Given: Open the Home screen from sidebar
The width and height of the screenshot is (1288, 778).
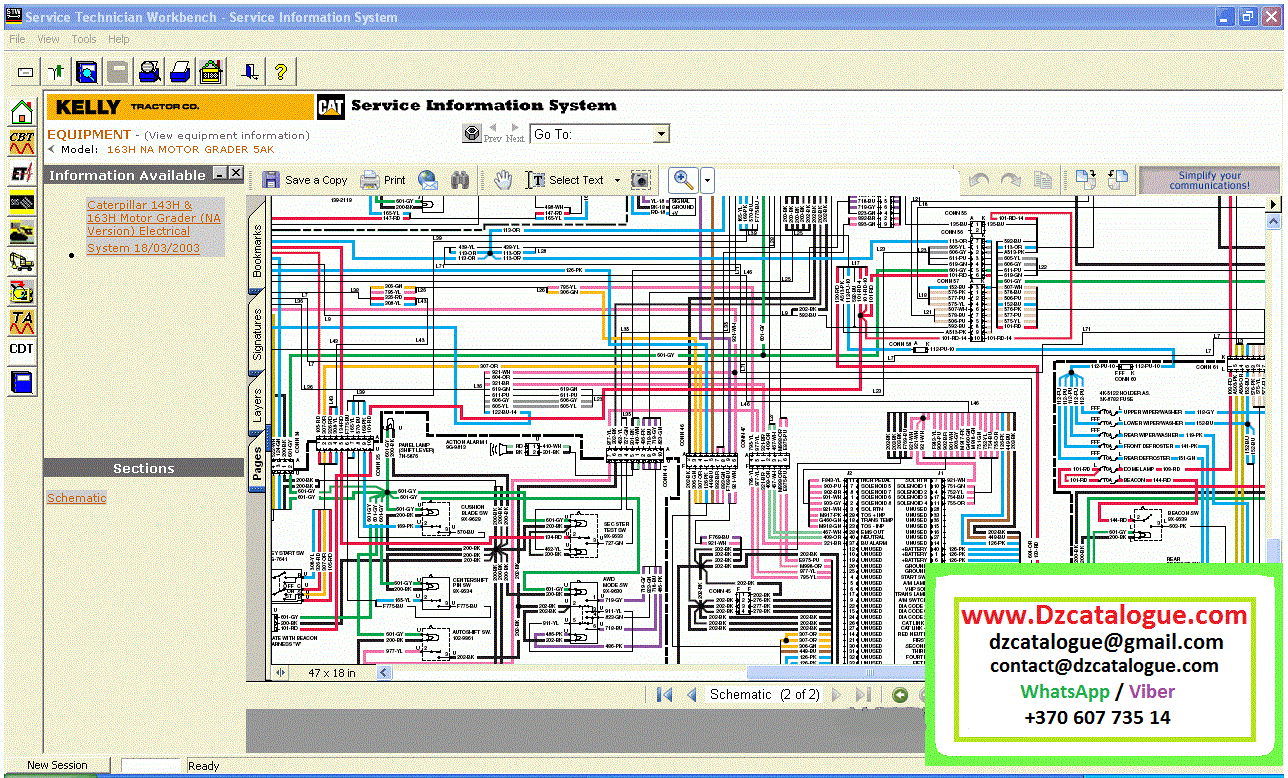Looking at the screenshot, I should pyautogui.click(x=22, y=111).
